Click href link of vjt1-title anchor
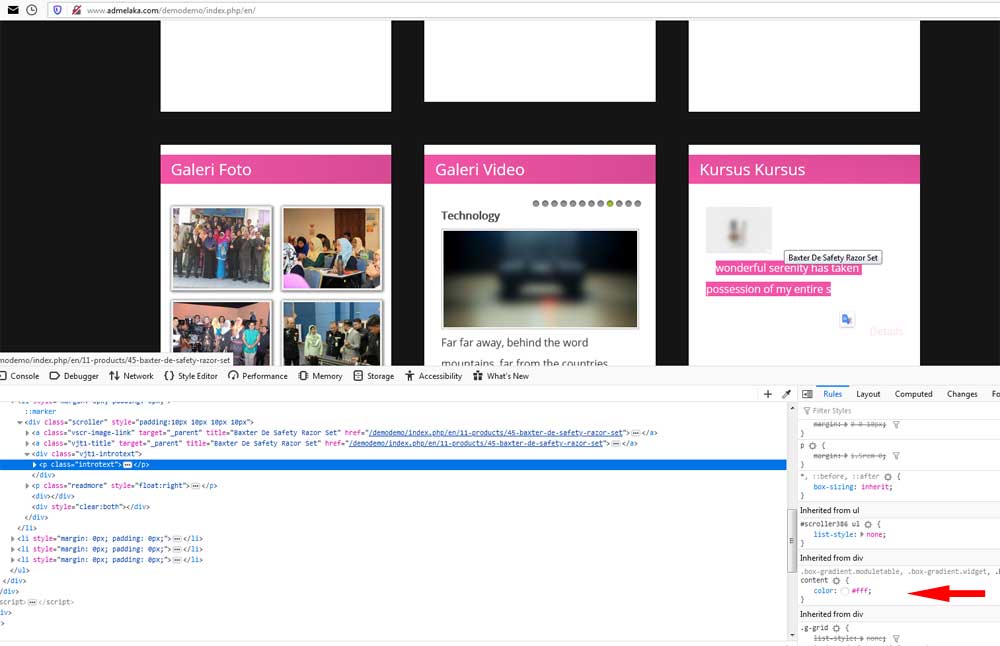The image size is (1000, 646). pyautogui.click(x=475, y=444)
